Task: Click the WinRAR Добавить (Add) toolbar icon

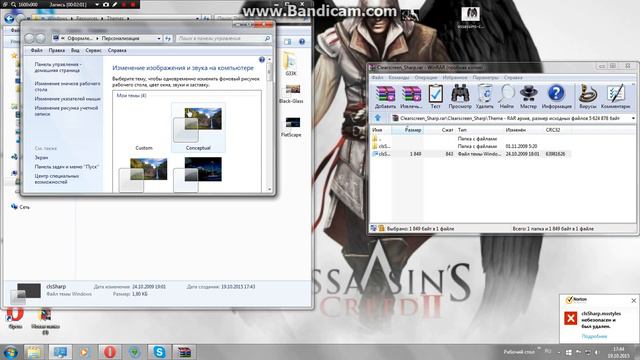Action: [385, 97]
